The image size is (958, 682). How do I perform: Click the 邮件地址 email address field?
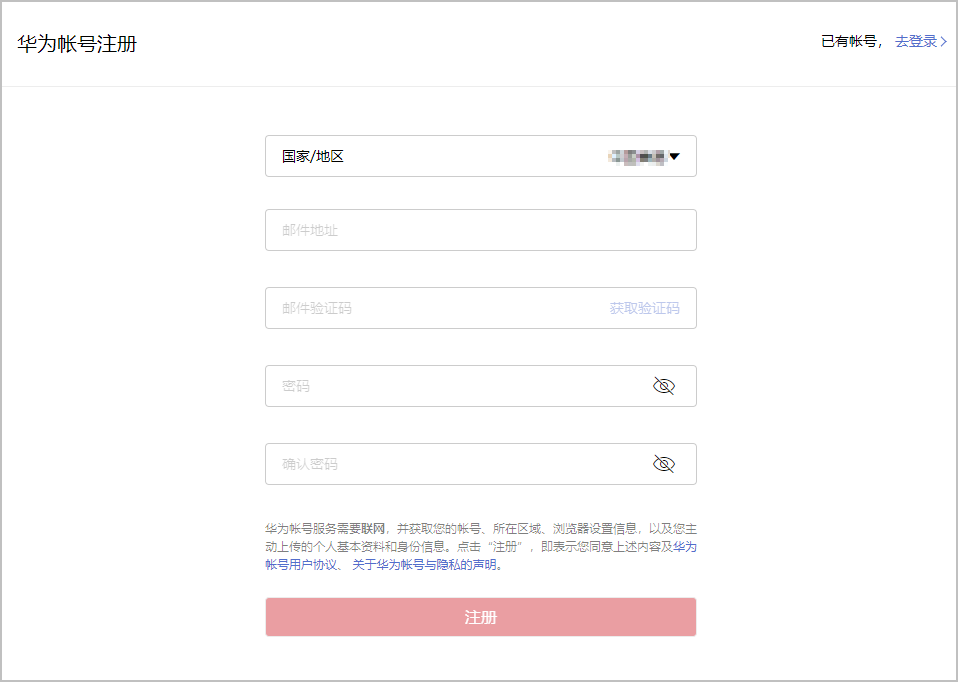(x=480, y=230)
